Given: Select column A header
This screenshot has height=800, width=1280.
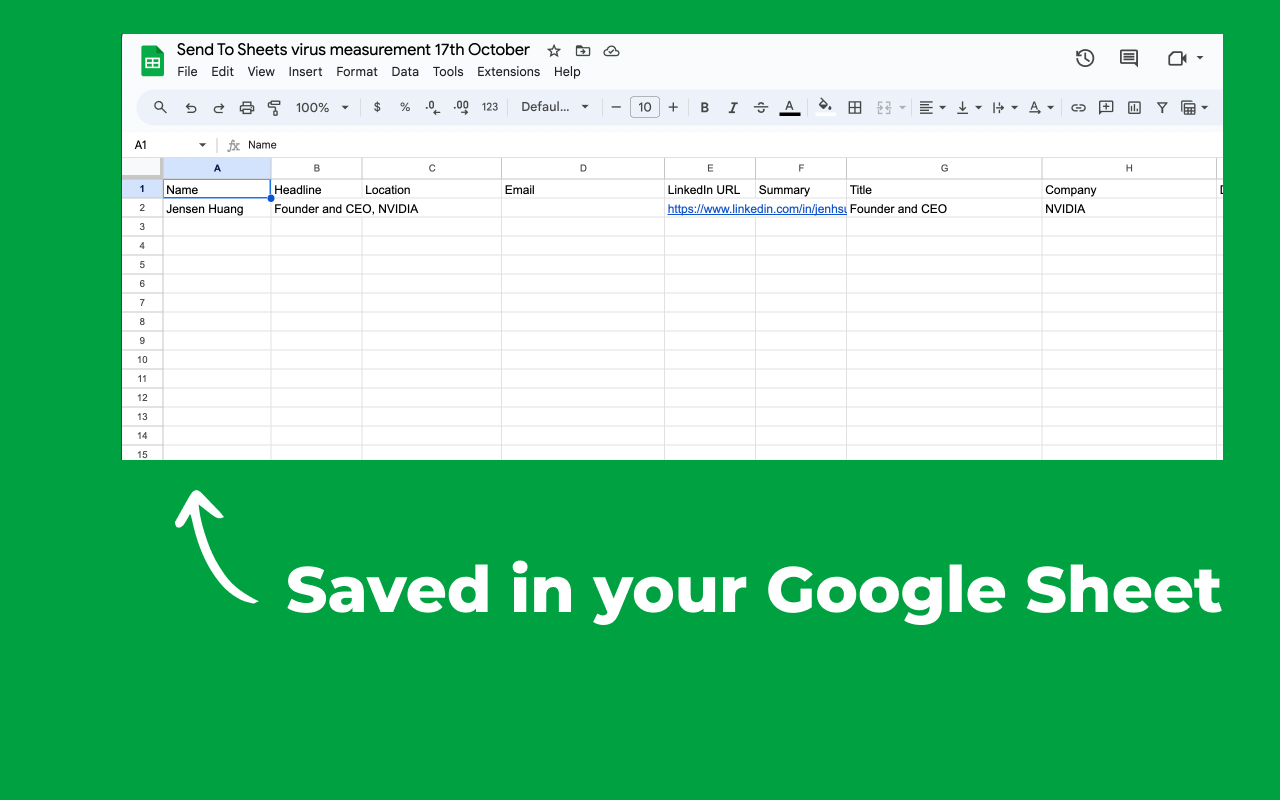Looking at the screenshot, I should [x=217, y=168].
